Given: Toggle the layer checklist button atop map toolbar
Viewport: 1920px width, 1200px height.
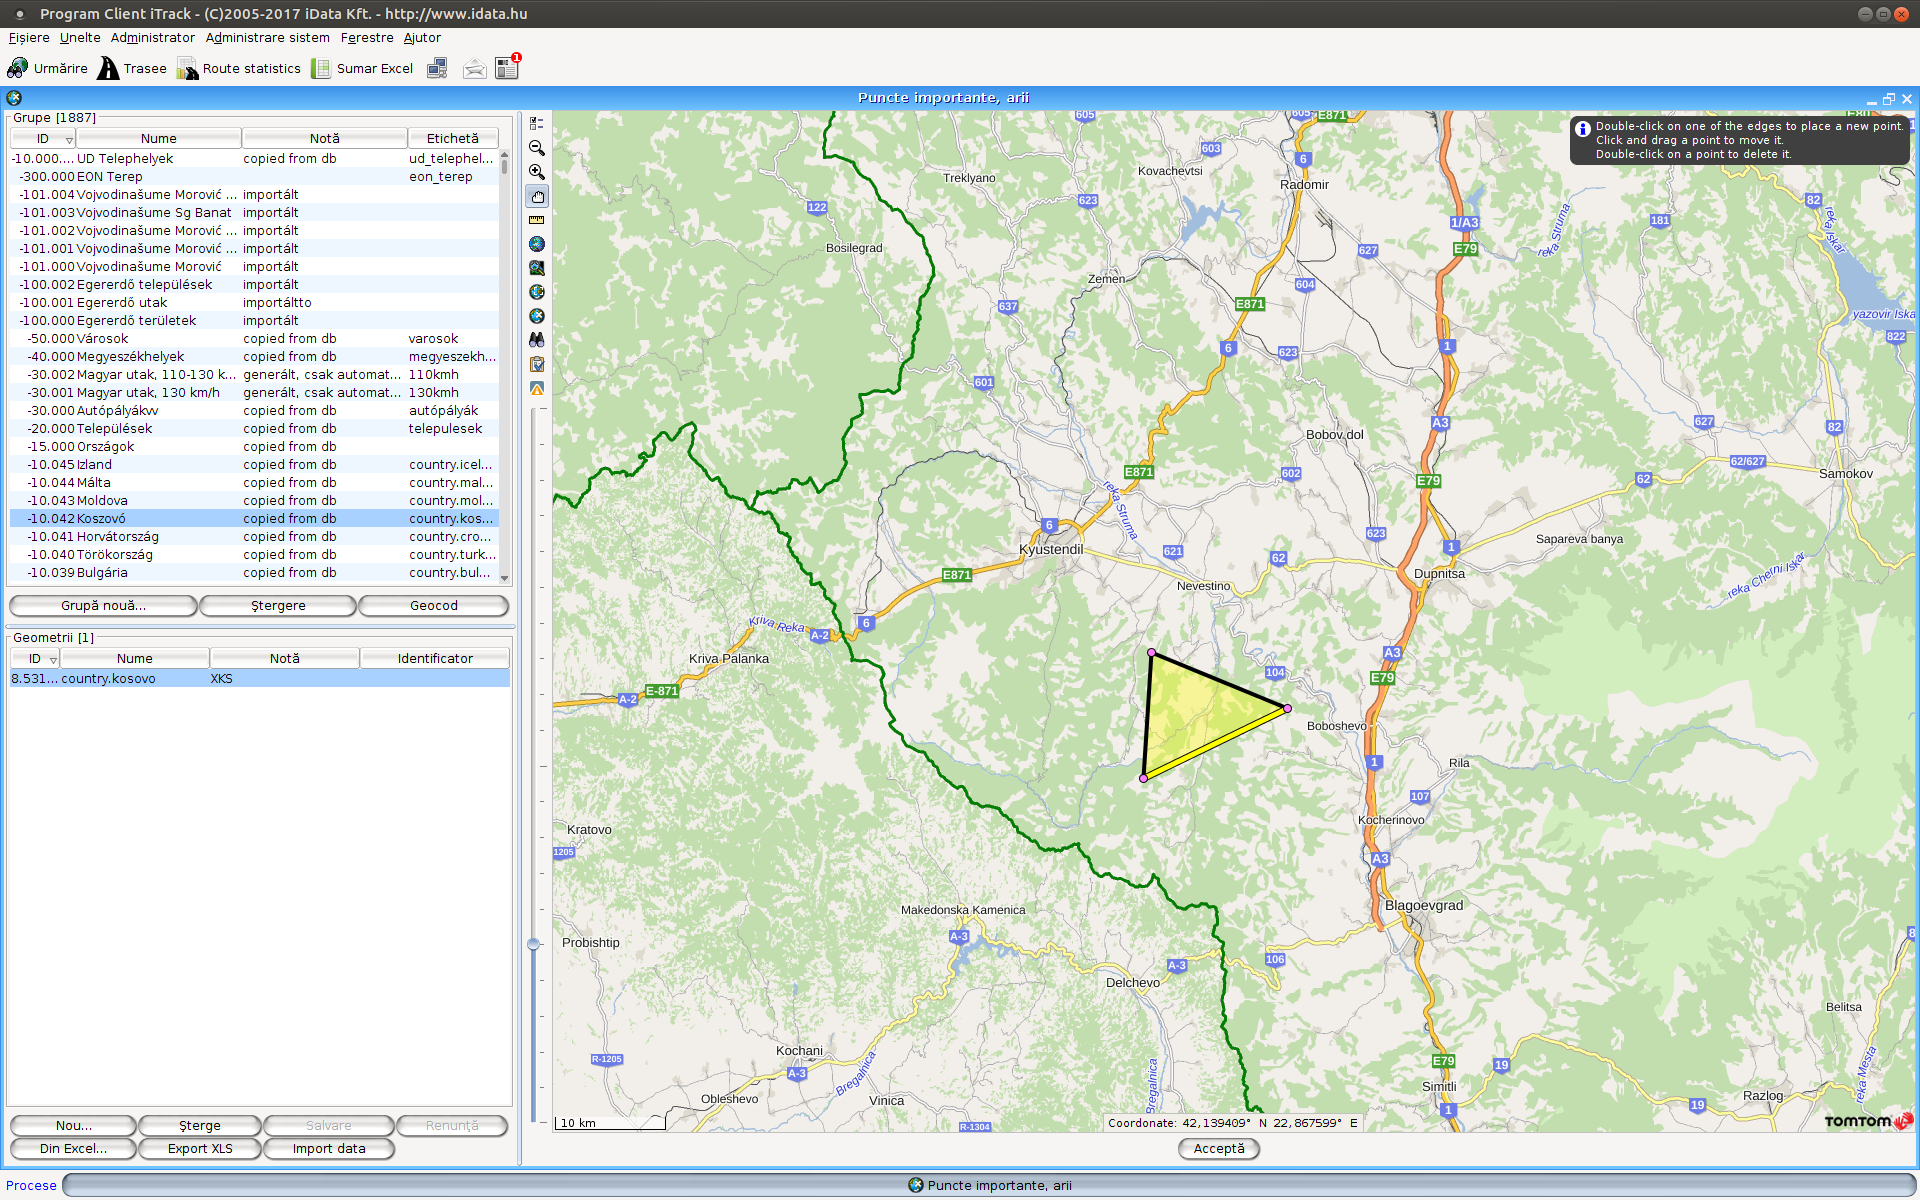Looking at the screenshot, I should coord(537,124).
